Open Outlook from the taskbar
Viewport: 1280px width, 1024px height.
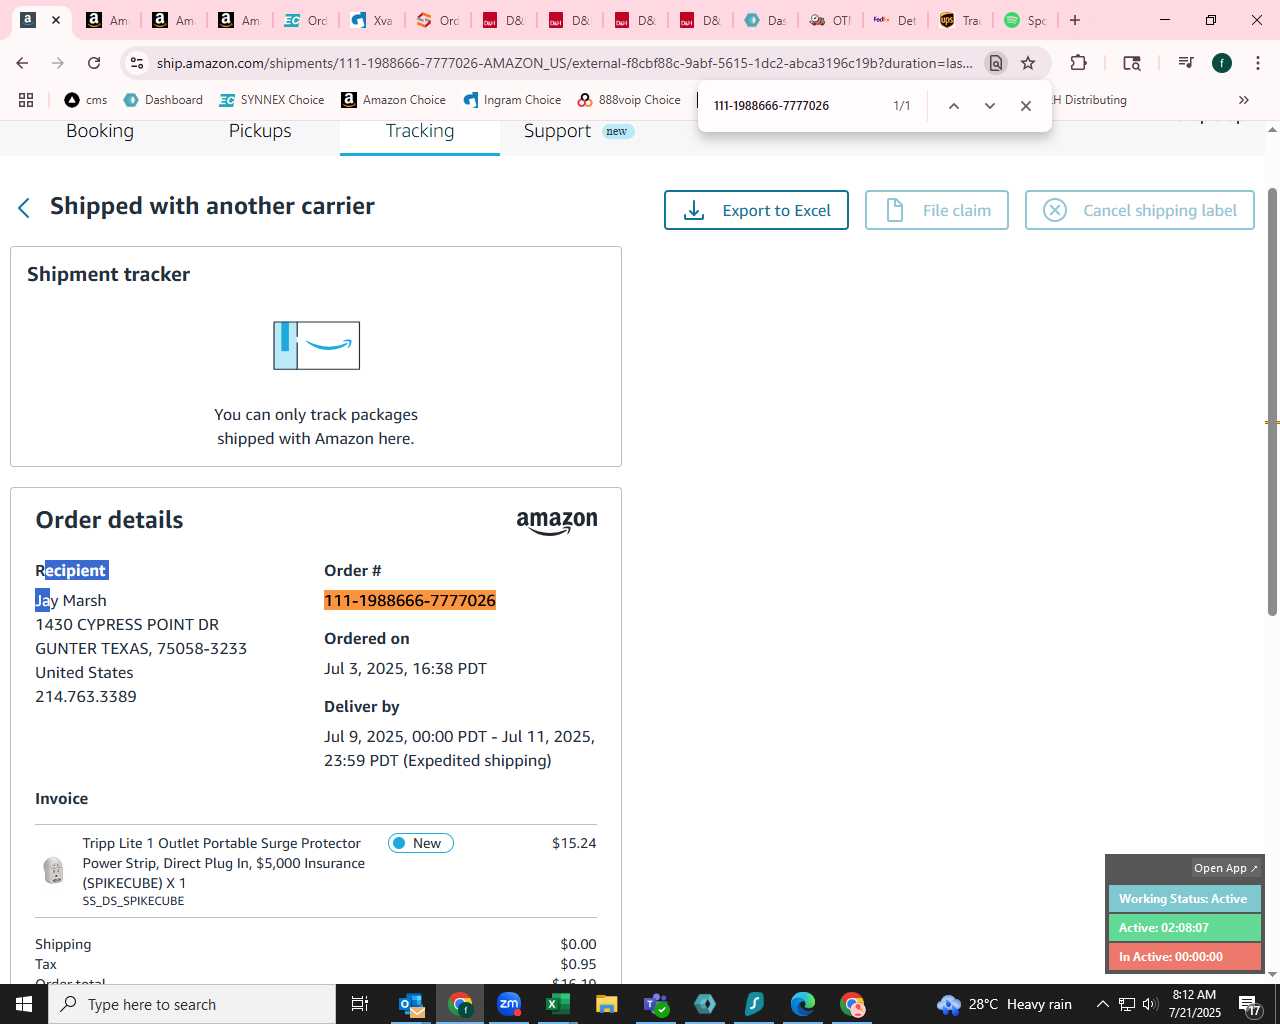(411, 1004)
